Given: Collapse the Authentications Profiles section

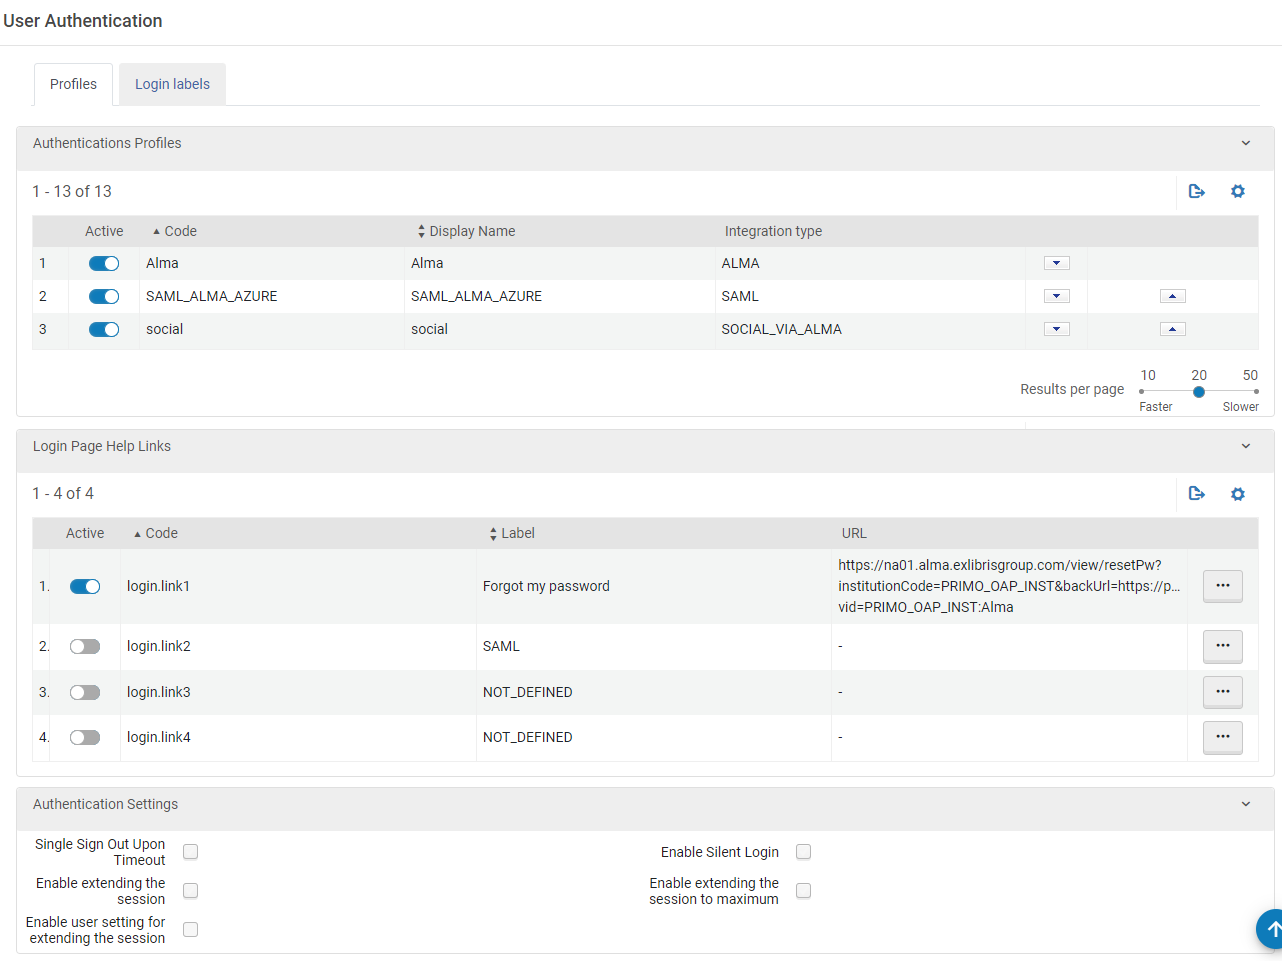Looking at the screenshot, I should [1245, 143].
